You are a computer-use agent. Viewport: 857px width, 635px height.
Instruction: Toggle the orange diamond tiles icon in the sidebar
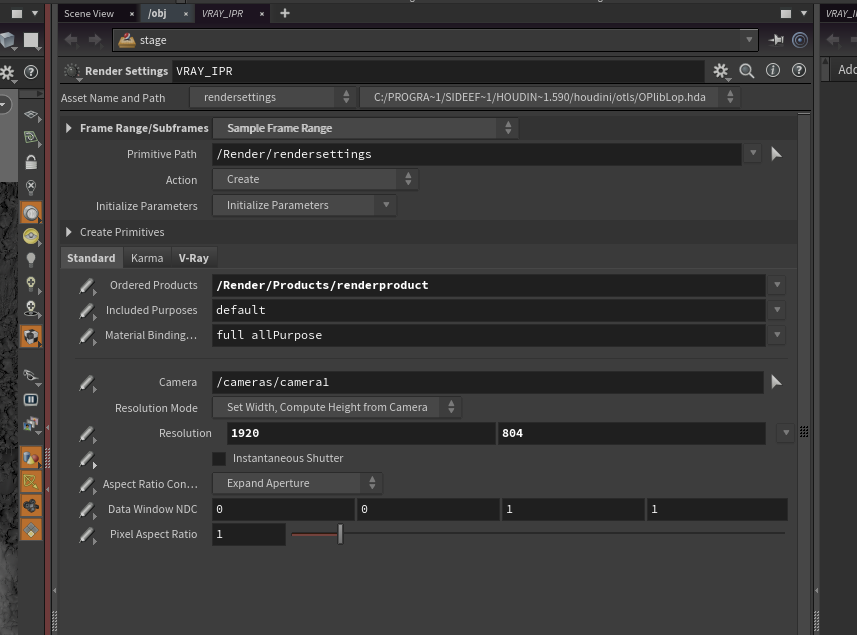coord(31,530)
